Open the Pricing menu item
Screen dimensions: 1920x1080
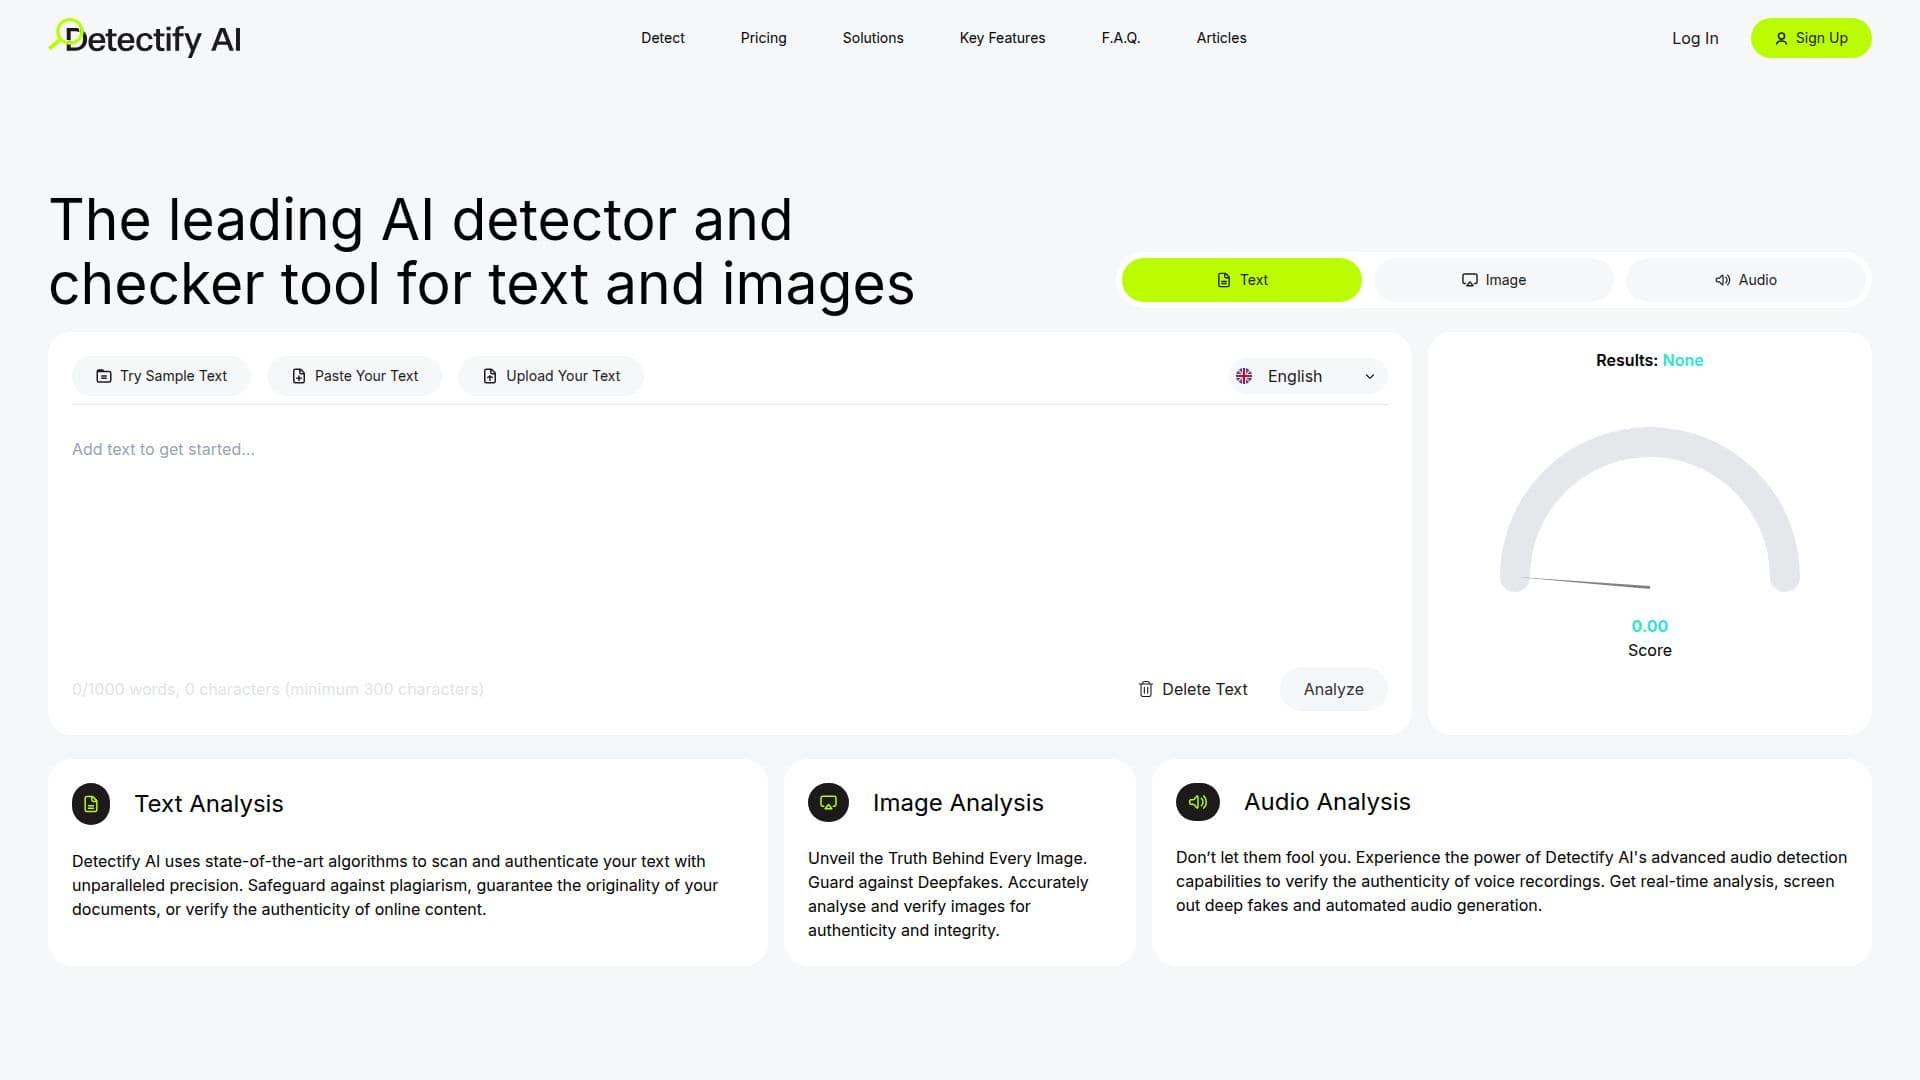tap(764, 38)
